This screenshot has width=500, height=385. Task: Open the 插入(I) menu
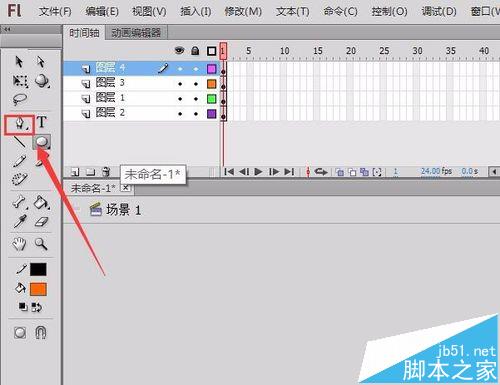coord(196,12)
